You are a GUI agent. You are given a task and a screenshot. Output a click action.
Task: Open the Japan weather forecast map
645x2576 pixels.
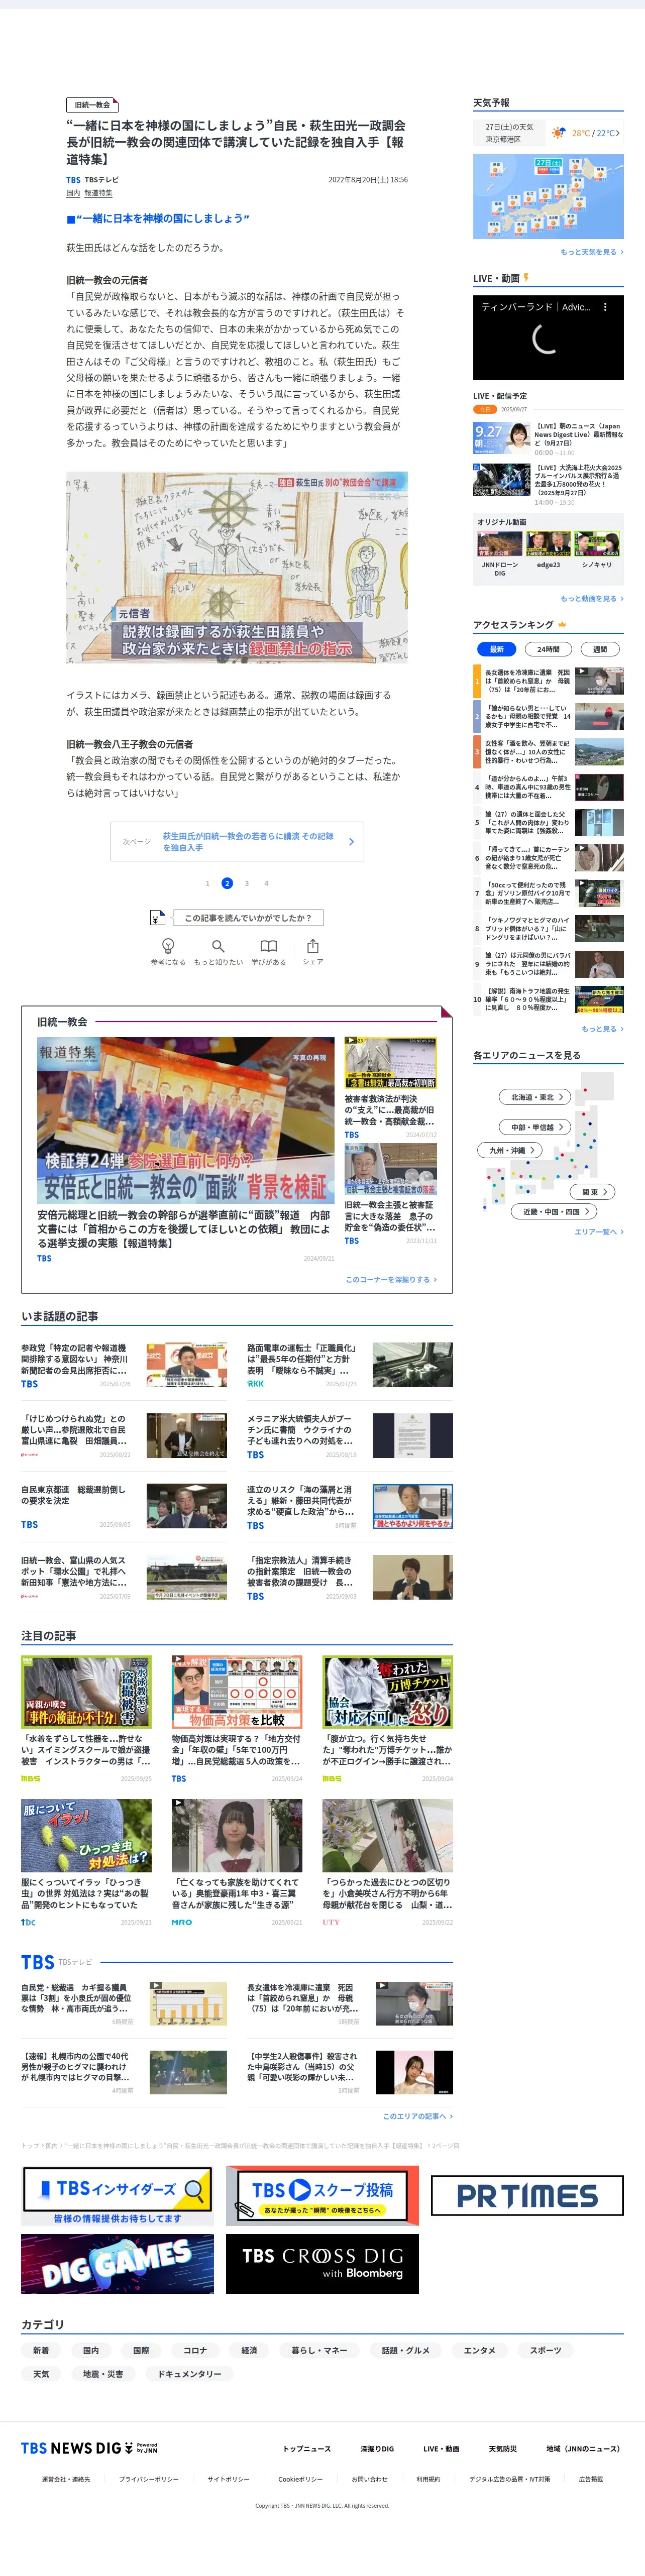coord(548,197)
